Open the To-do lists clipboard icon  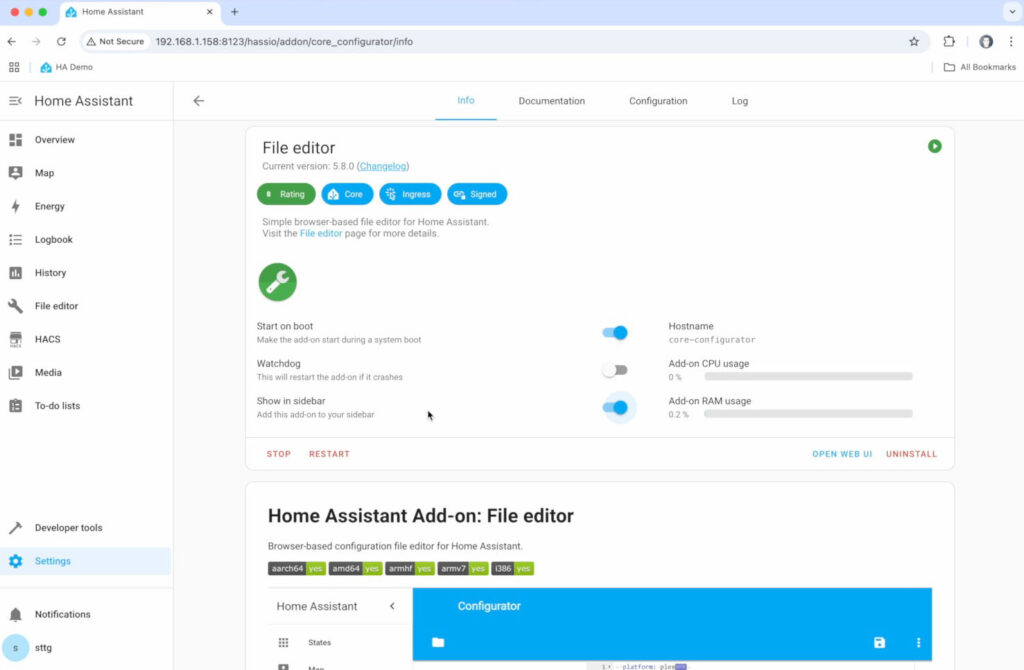16,406
